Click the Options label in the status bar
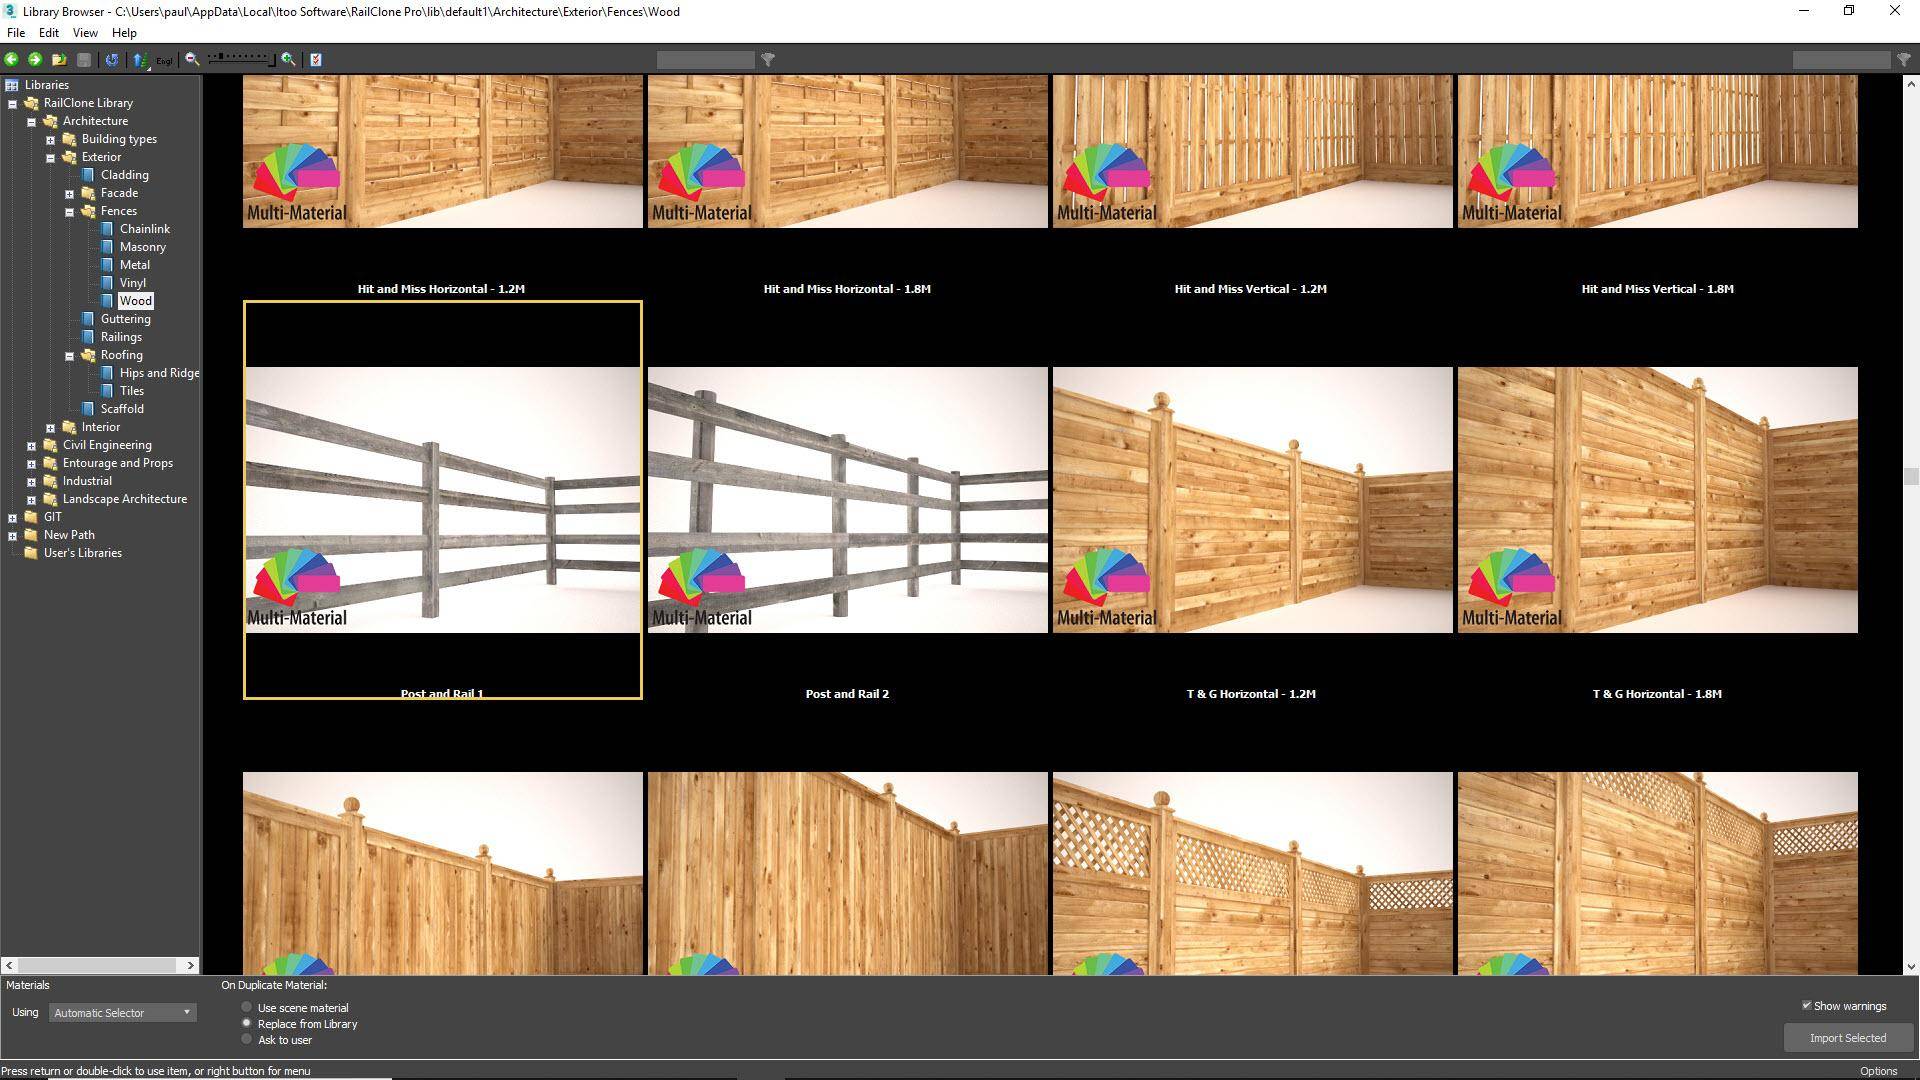The image size is (1920, 1080). tap(1877, 1070)
